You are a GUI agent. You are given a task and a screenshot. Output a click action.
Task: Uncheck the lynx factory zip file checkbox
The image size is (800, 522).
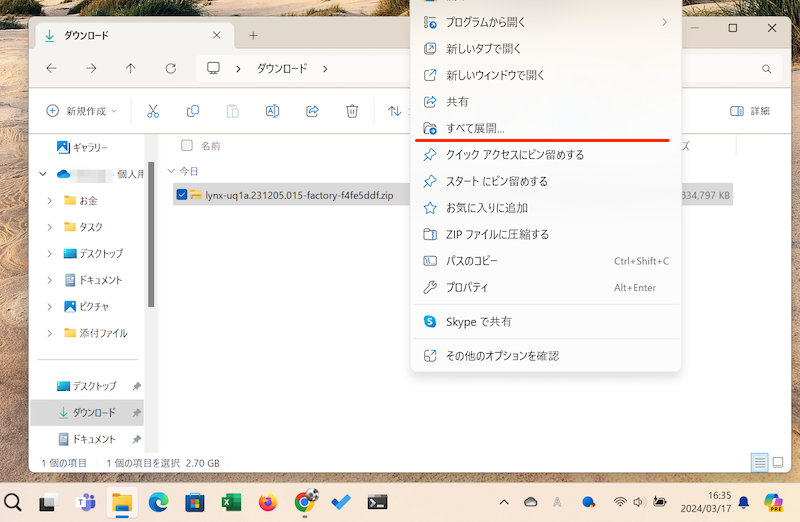click(181, 194)
